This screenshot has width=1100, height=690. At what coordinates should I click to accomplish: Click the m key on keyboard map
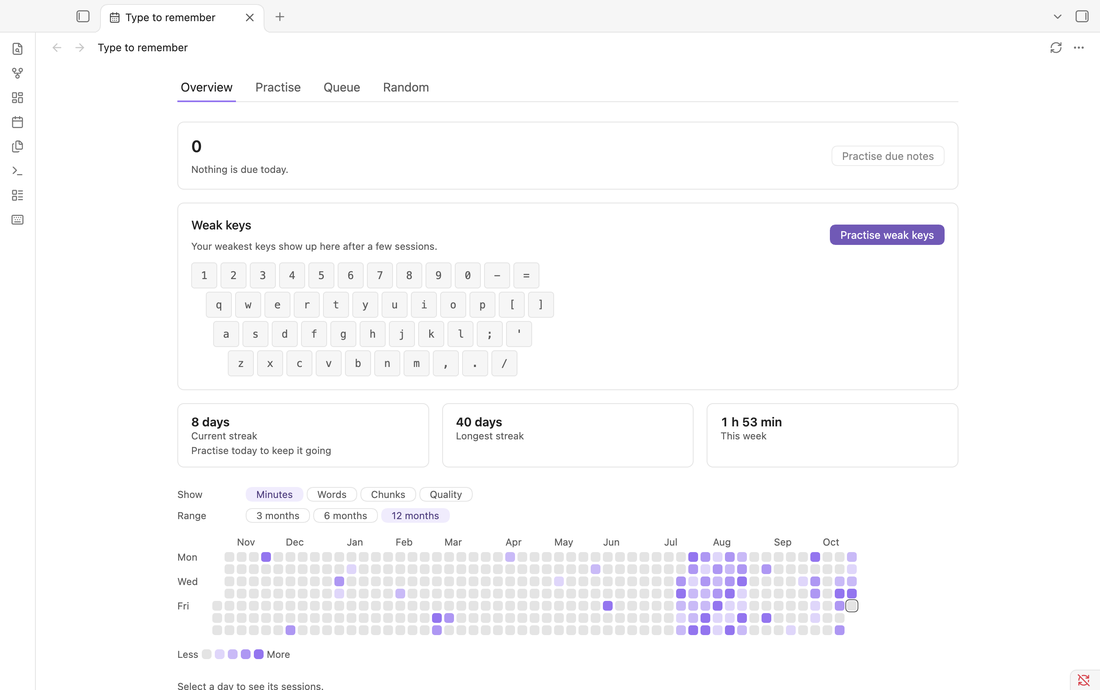pos(417,363)
